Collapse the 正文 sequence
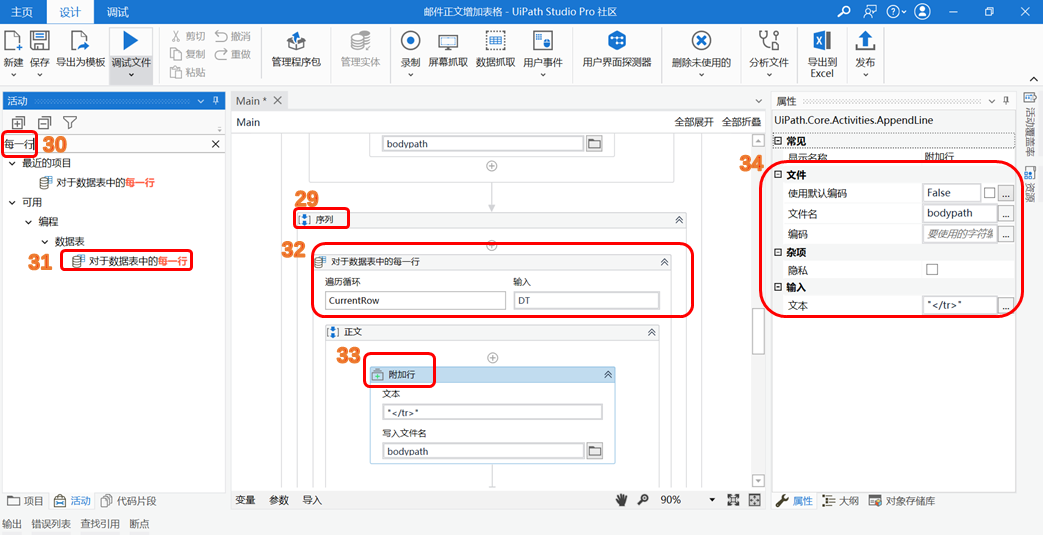 point(652,332)
